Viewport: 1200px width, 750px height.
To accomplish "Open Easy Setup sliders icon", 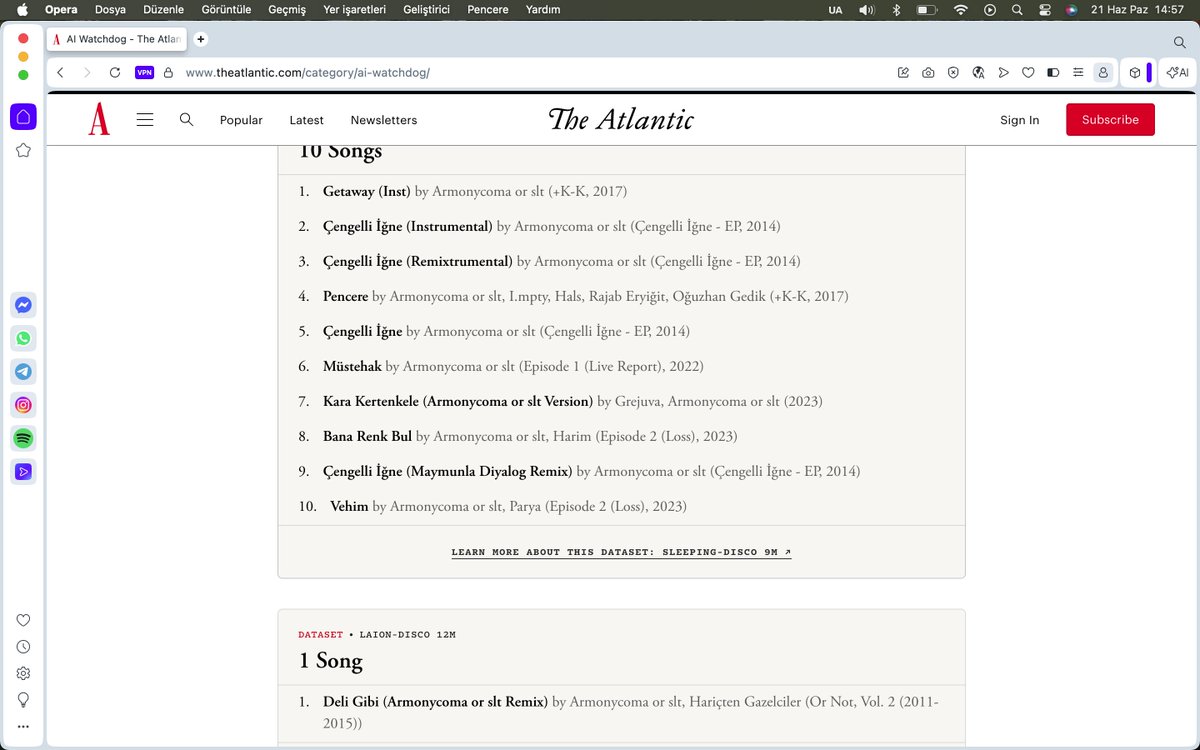I will tap(1078, 72).
